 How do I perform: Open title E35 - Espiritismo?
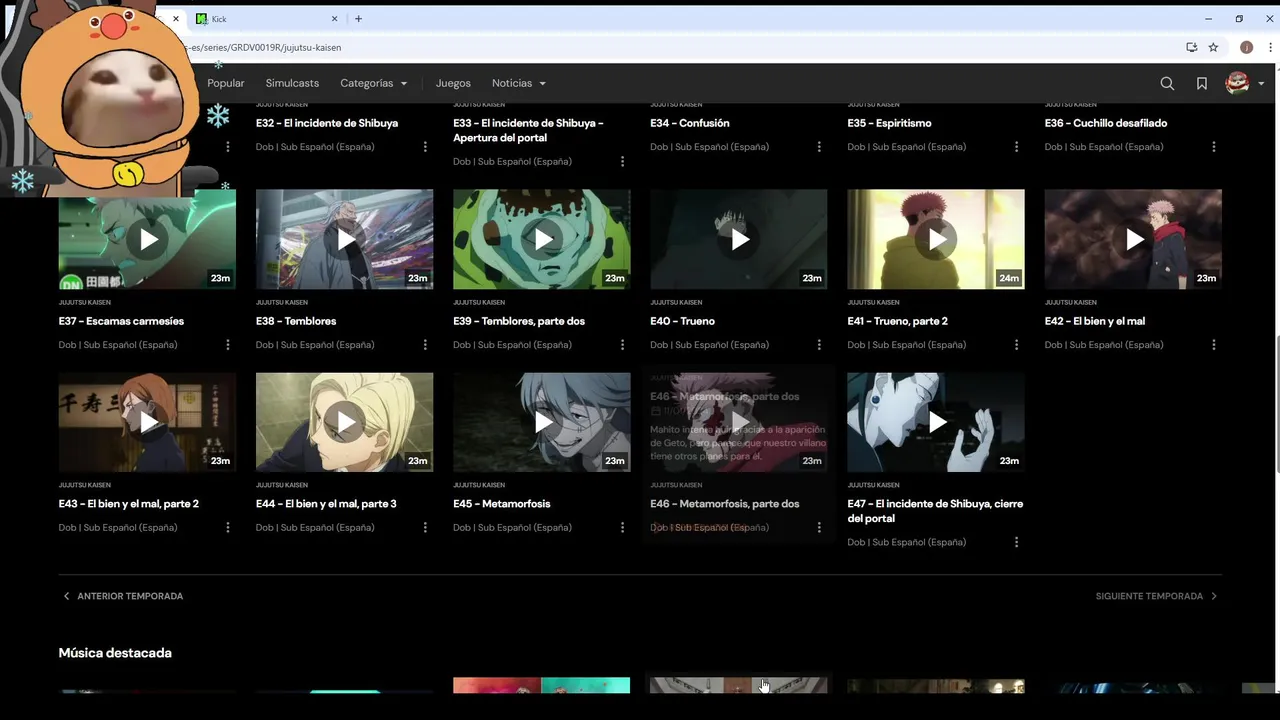pos(889,123)
